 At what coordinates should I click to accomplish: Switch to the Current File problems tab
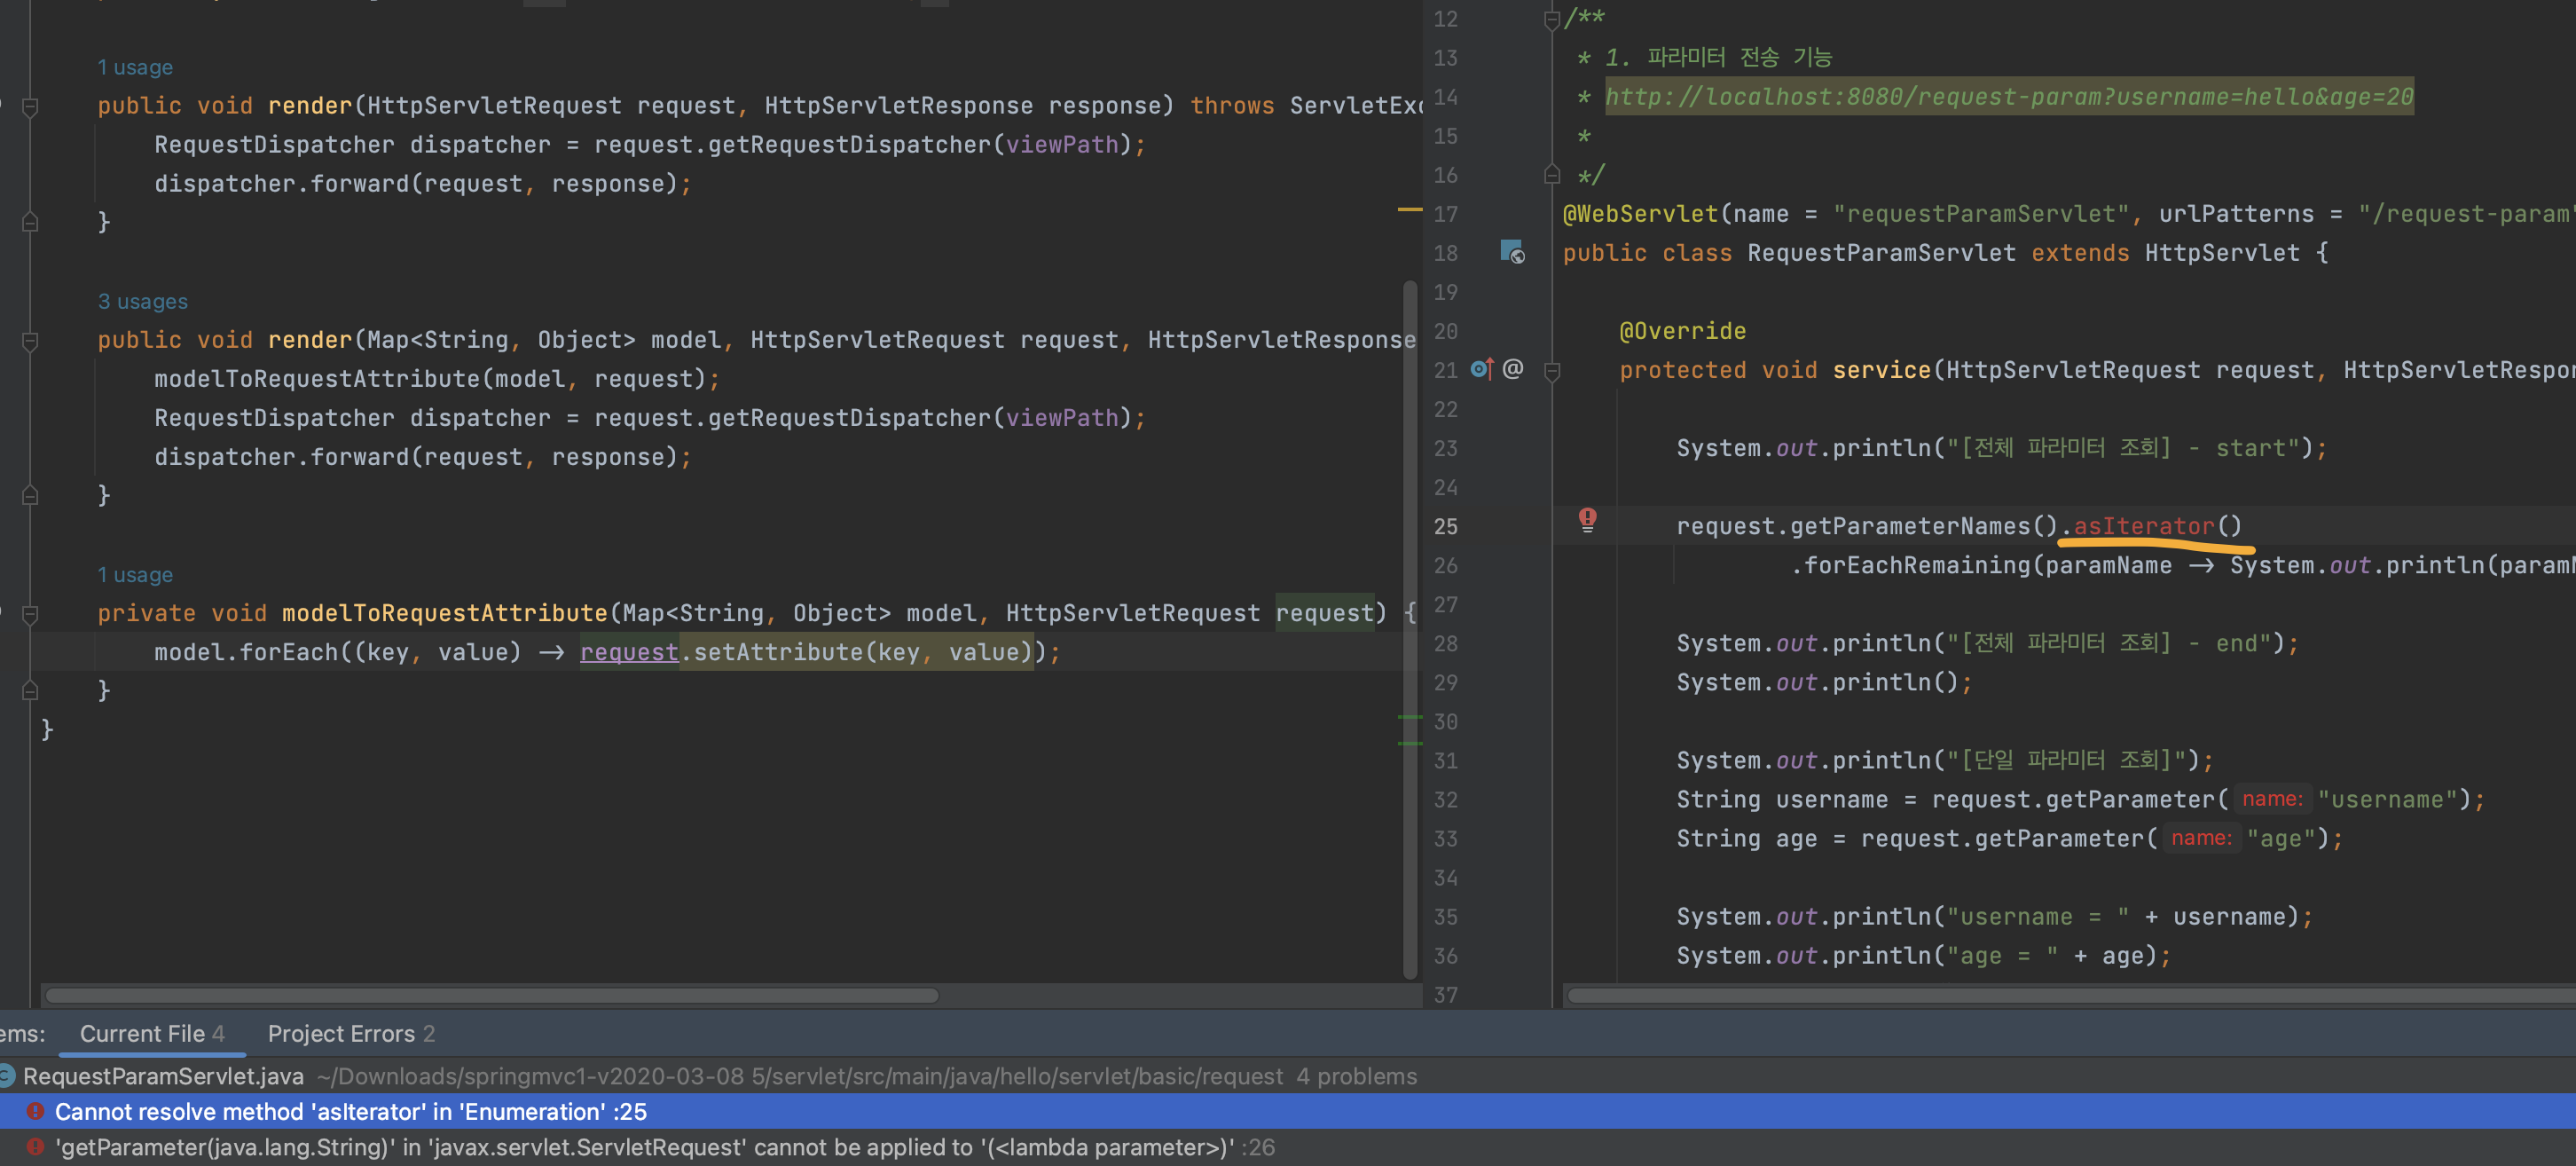(152, 1033)
